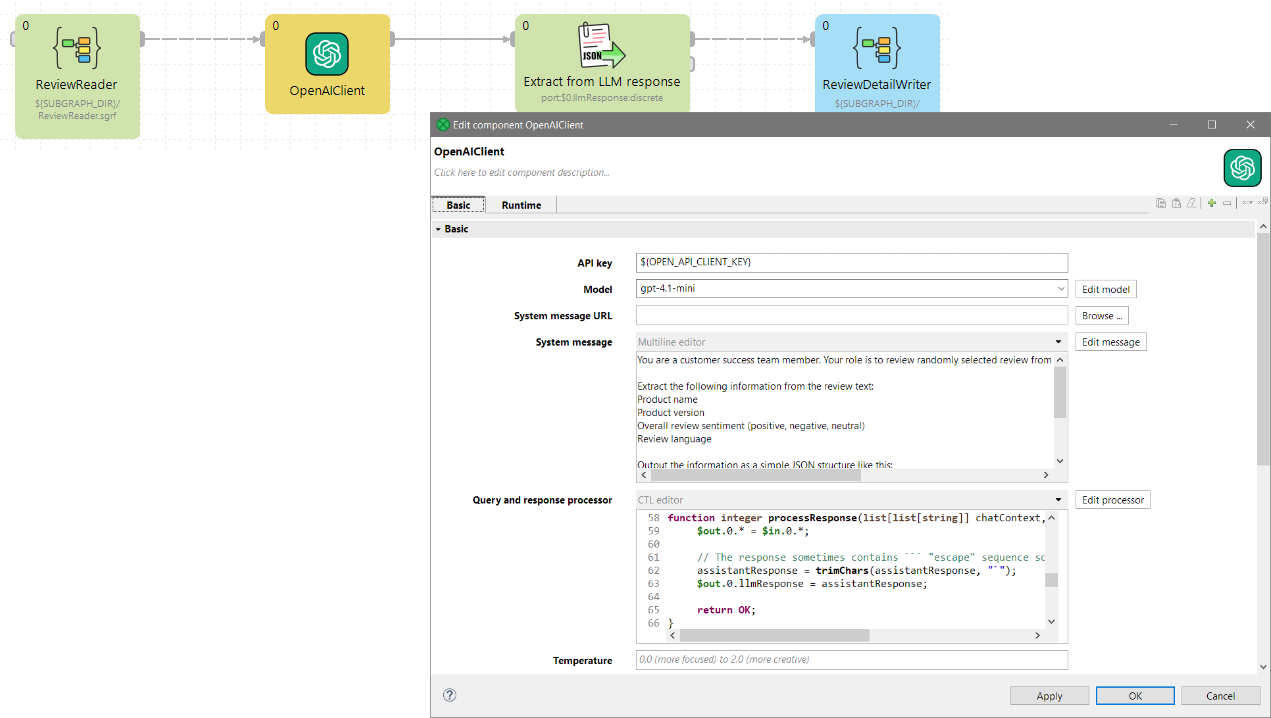Viewport: 1271px width, 718px height.
Task: Click the OK button
Action: tap(1135, 696)
